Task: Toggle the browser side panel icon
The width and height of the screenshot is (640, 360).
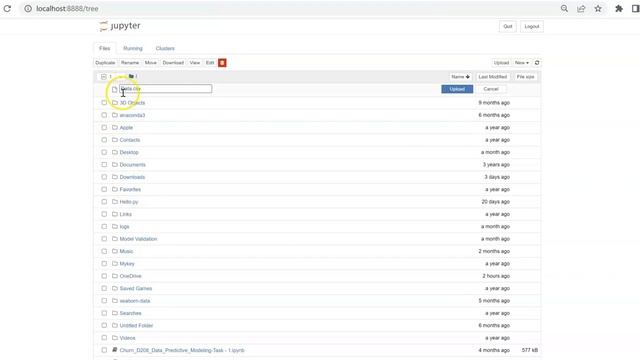Action: tap(635, 9)
